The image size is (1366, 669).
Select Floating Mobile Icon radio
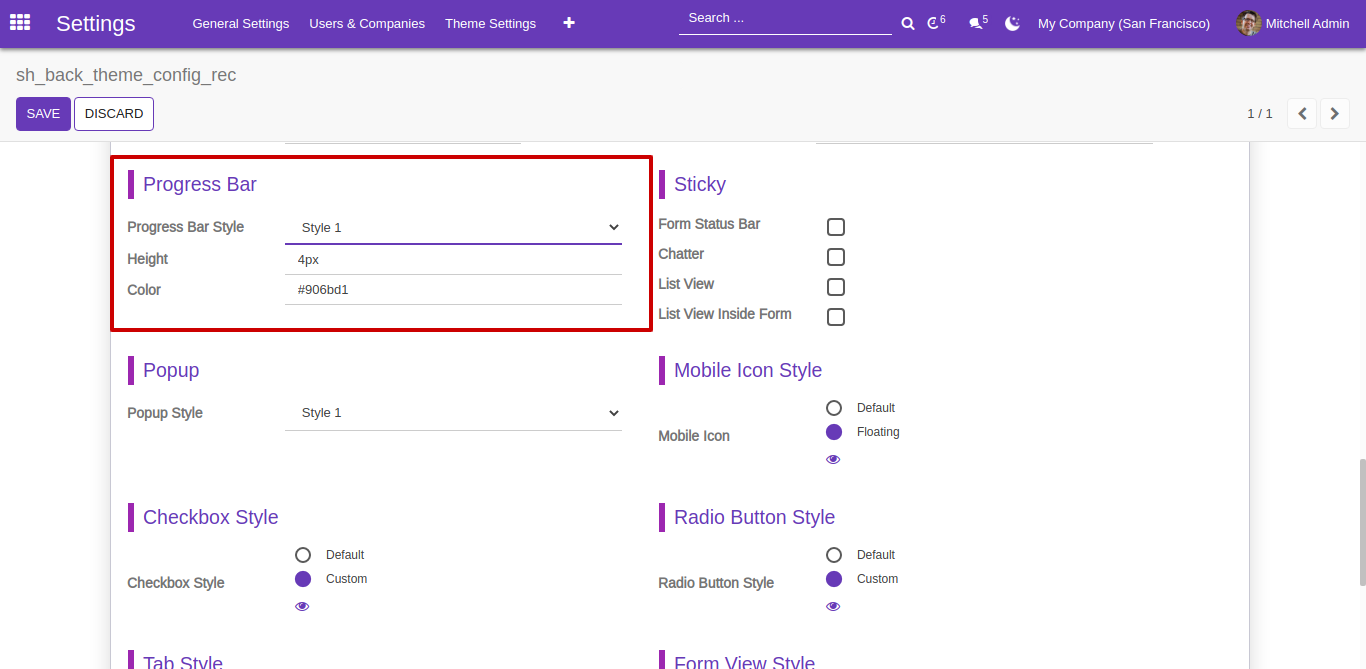(834, 432)
